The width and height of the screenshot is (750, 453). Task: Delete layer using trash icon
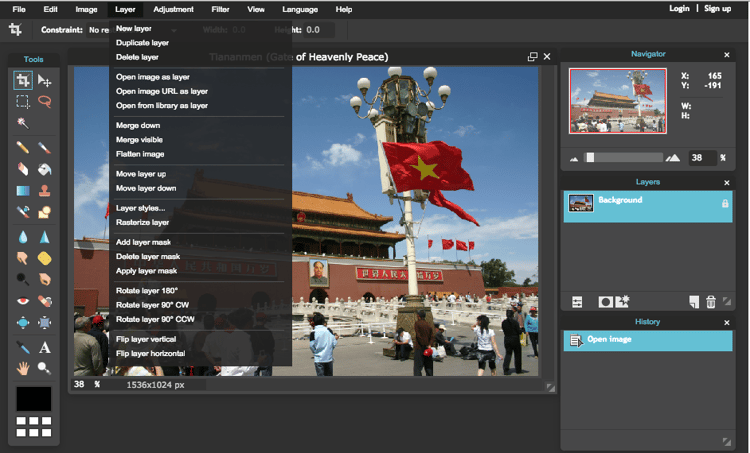point(711,301)
